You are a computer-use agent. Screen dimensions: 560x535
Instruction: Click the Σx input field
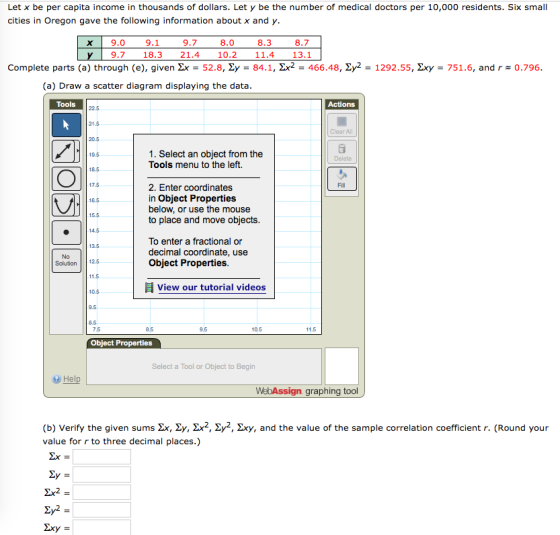(101, 457)
